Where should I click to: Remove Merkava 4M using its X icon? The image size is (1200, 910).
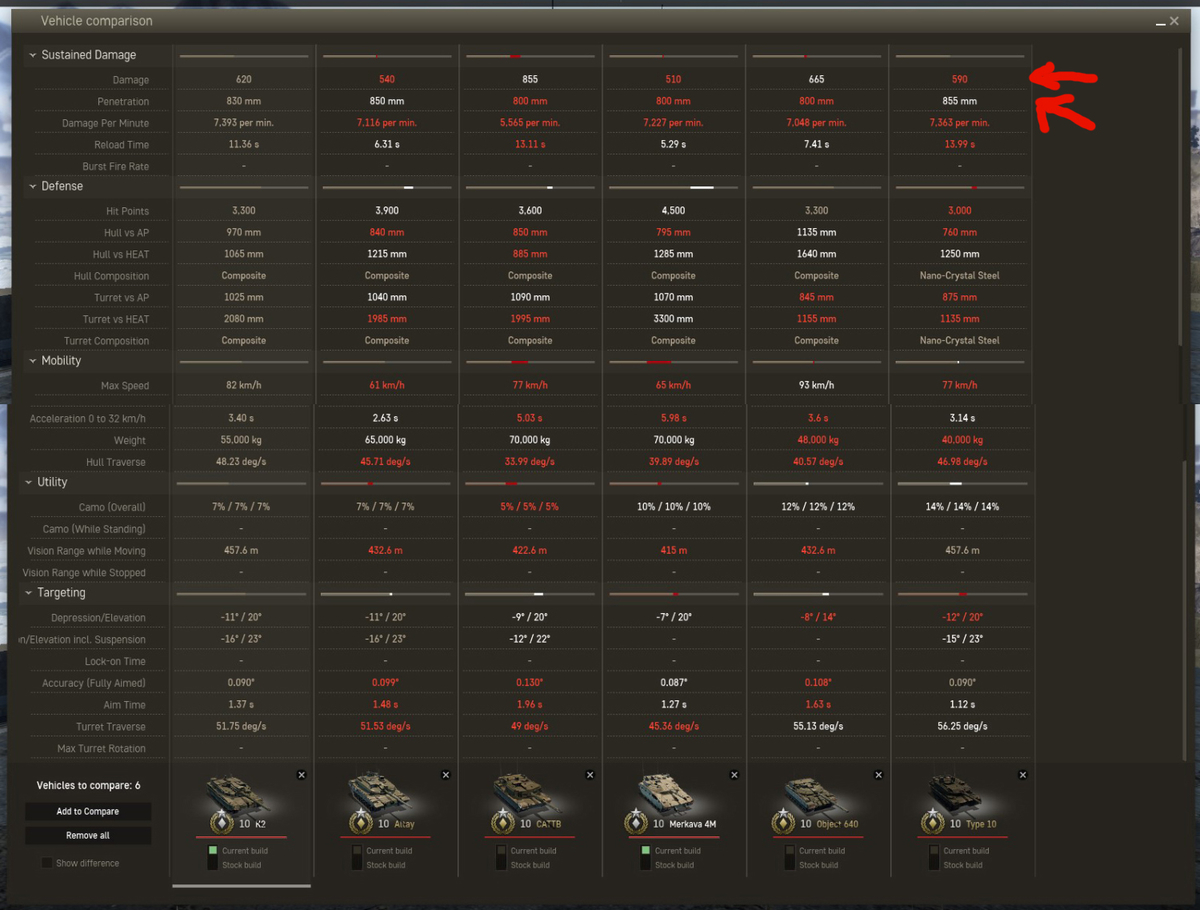coord(735,775)
